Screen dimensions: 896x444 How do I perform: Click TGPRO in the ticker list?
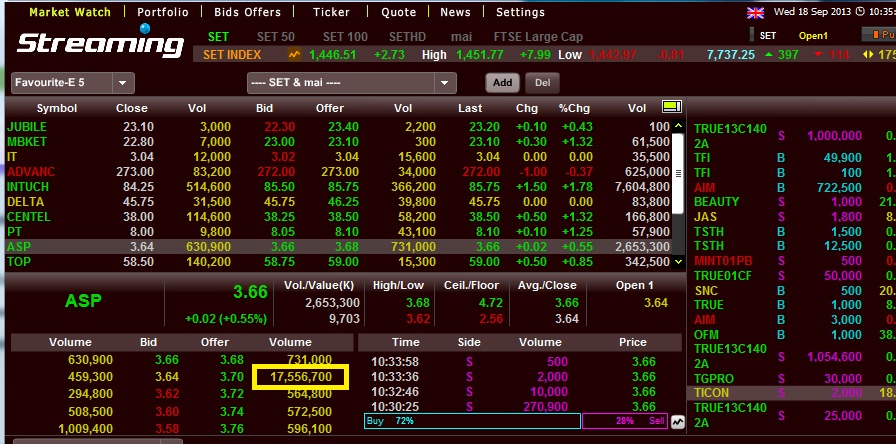tap(714, 378)
